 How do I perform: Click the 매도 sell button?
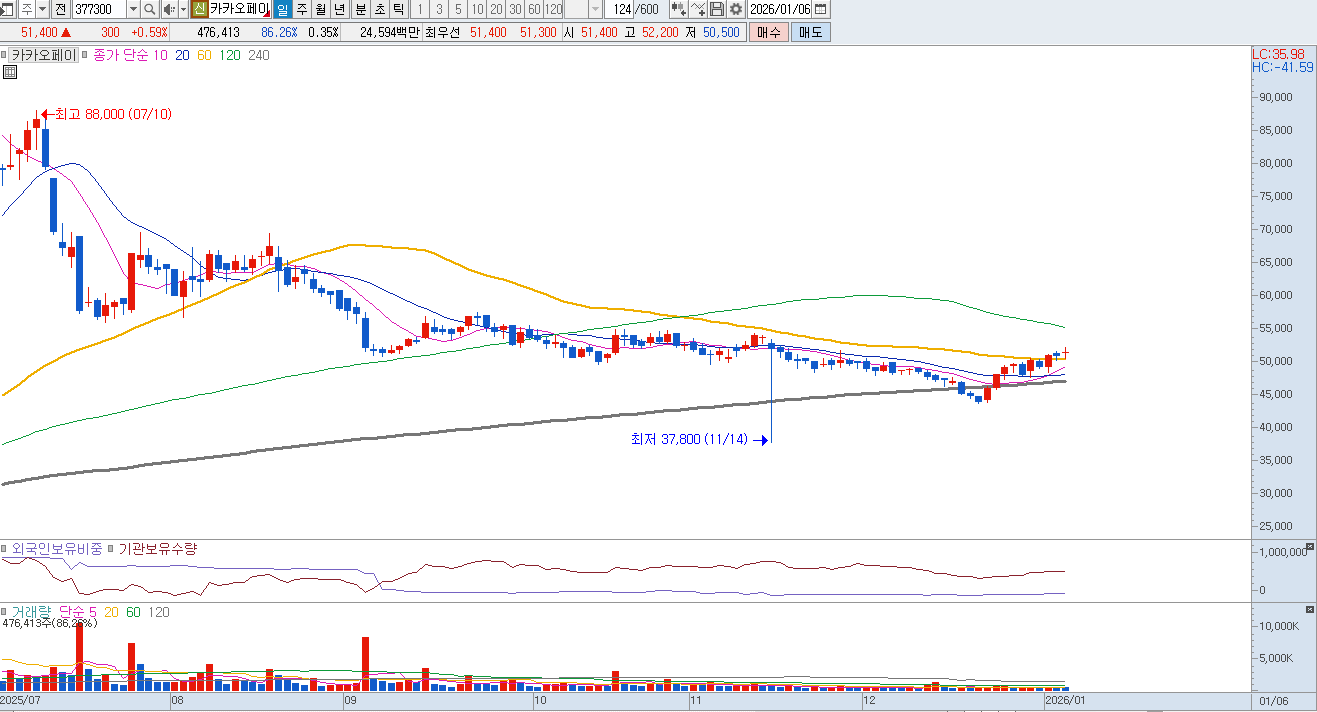[809, 32]
